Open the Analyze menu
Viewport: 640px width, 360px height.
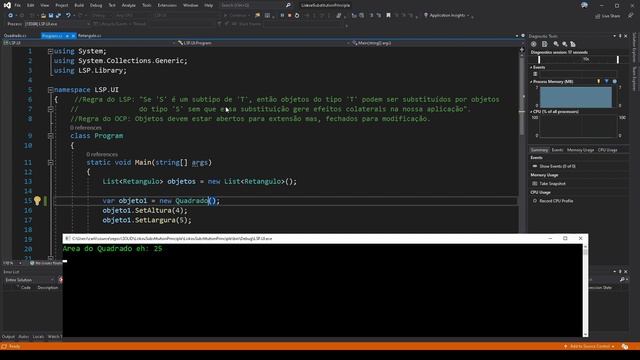point(129,5)
